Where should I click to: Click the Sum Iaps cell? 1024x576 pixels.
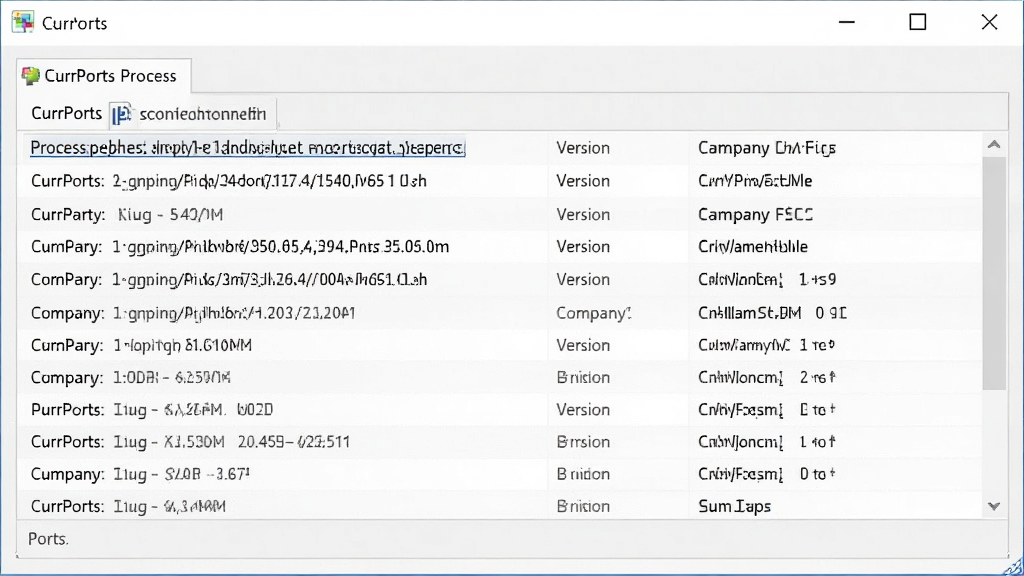(x=734, y=506)
